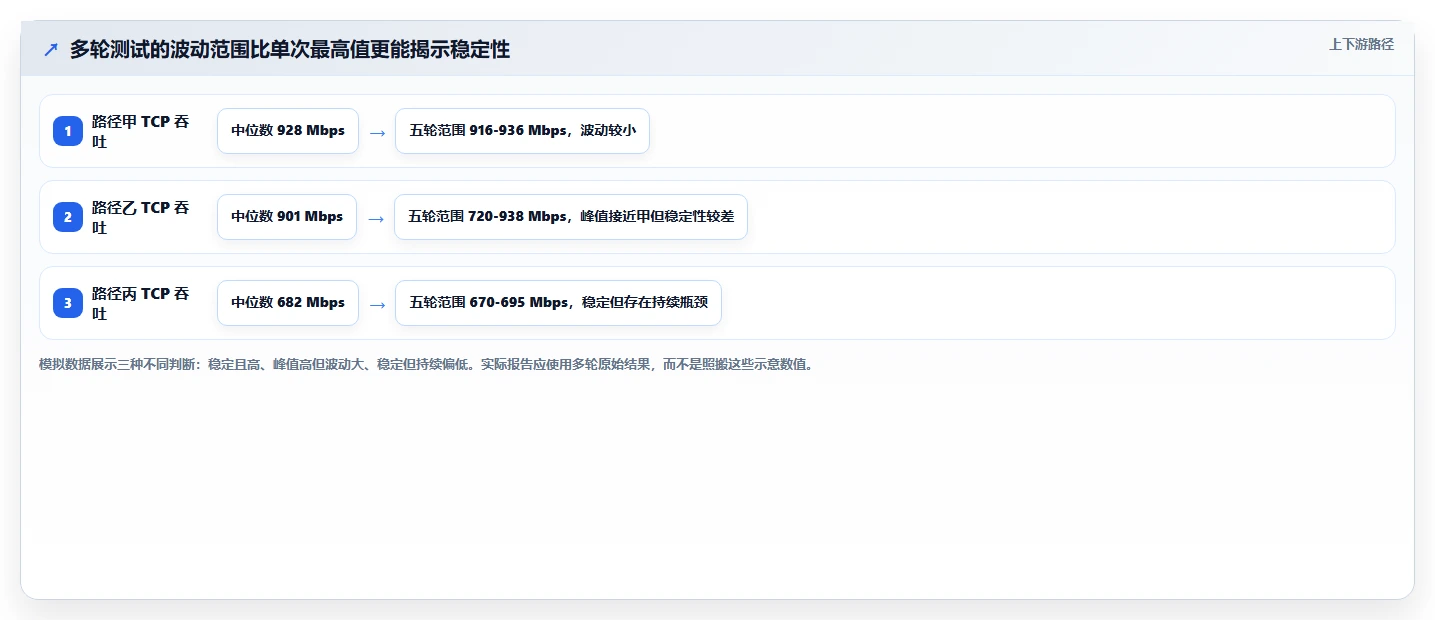Click the 中位数 682 Mbps chip

point(288,303)
